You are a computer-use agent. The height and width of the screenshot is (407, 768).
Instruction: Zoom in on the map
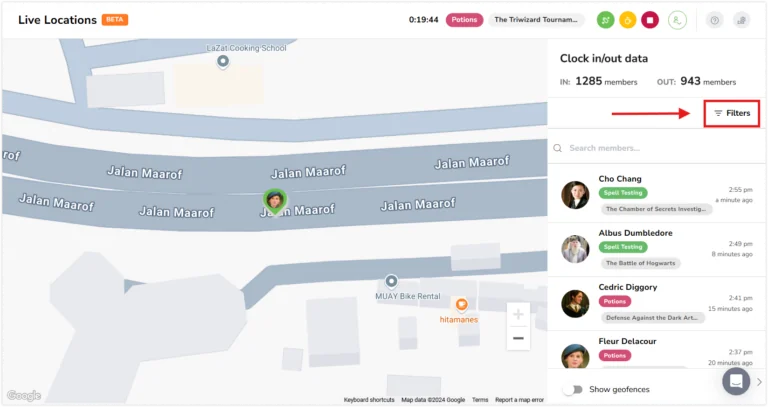click(518, 314)
